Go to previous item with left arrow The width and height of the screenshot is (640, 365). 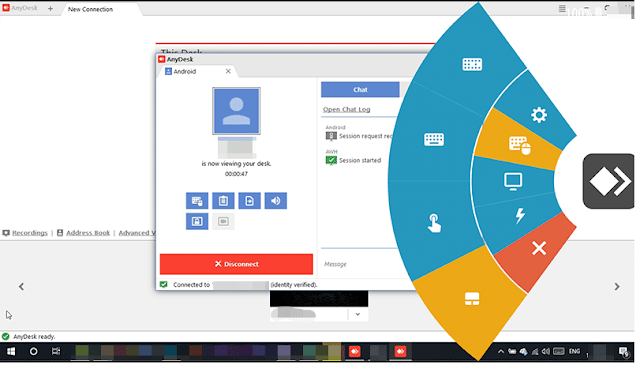[22, 288]
